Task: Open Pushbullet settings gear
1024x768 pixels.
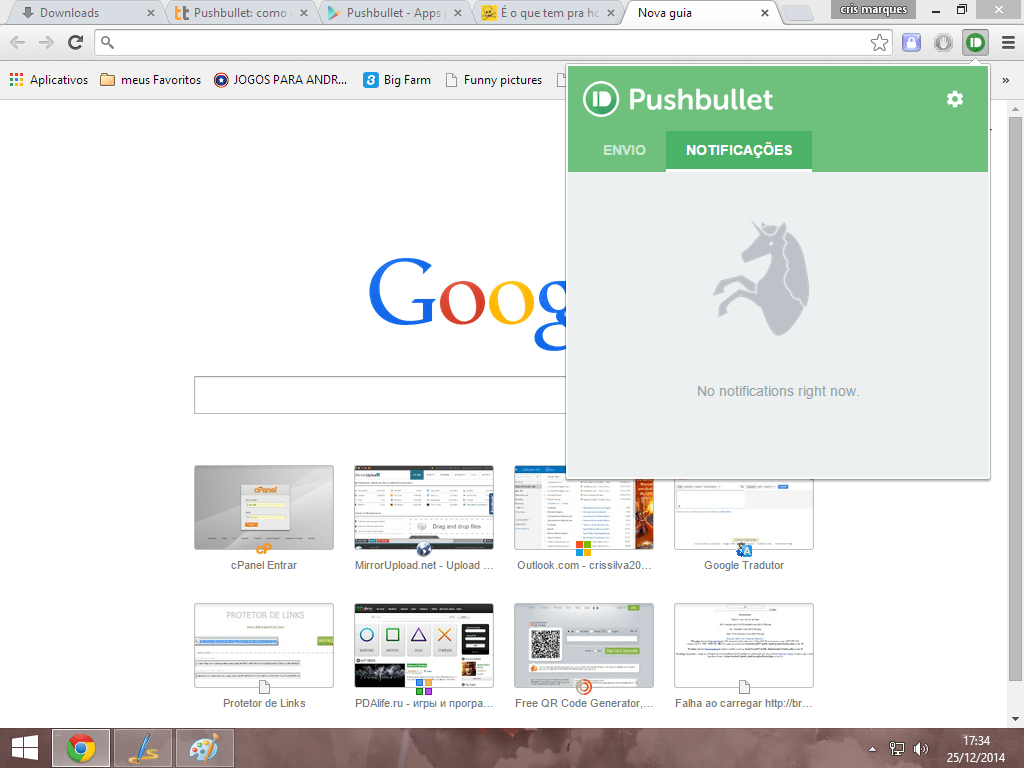Action: tap(955, 99)
